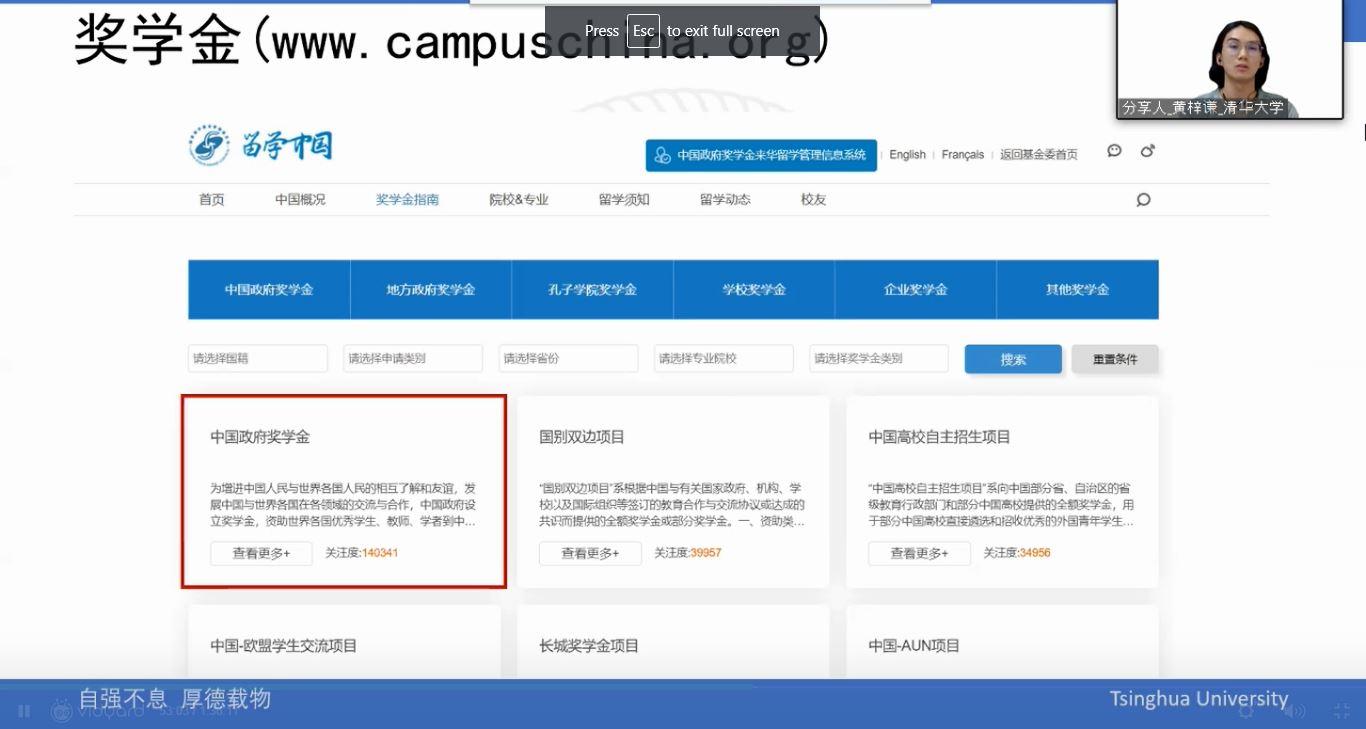The width and height of the screenshot is (1366, 729).
Task: Open the WeChat icon in the header
Action: click(x=1115, y=151)
